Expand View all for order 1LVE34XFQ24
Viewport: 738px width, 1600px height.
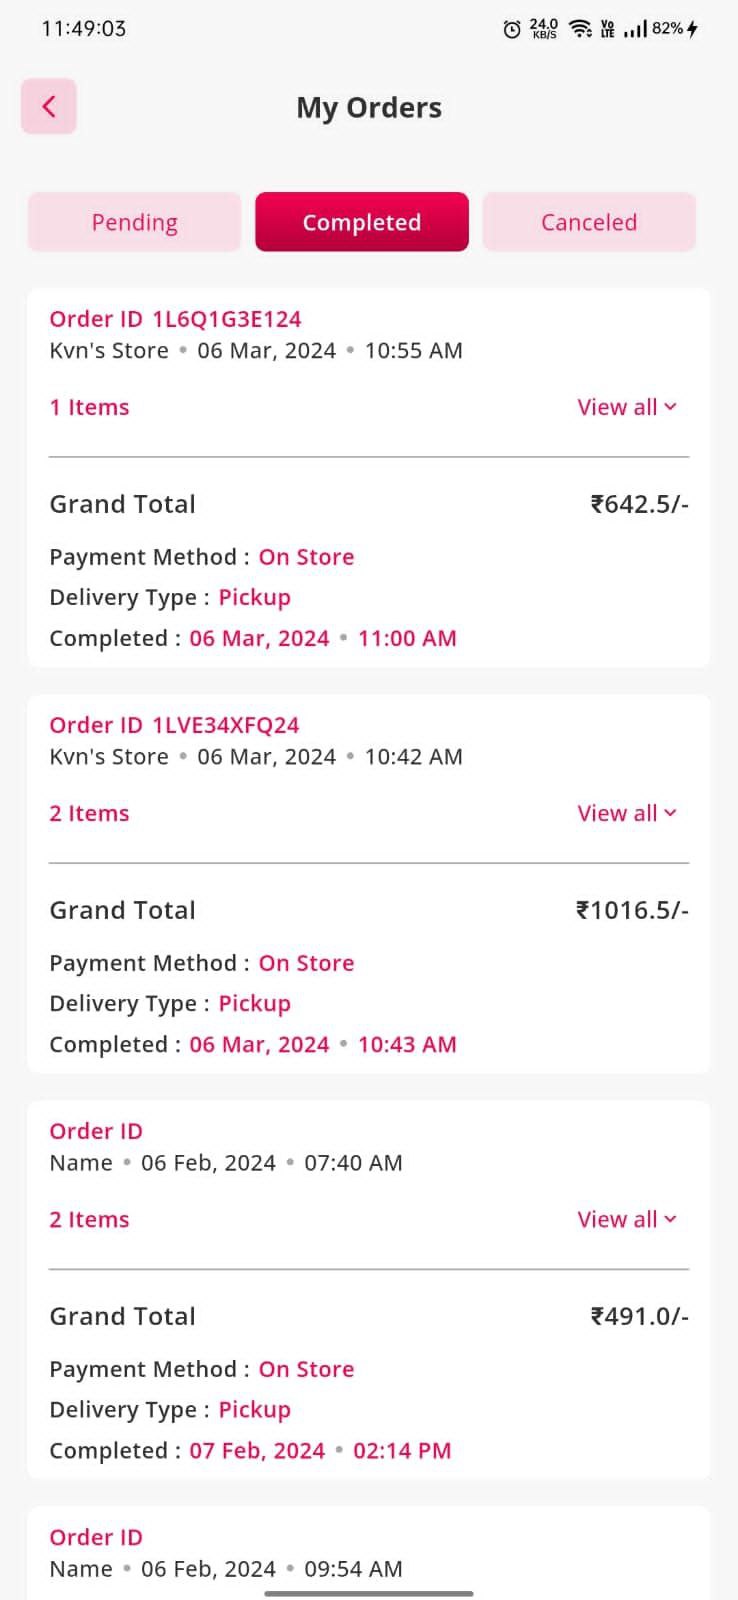tap(627, 813)
